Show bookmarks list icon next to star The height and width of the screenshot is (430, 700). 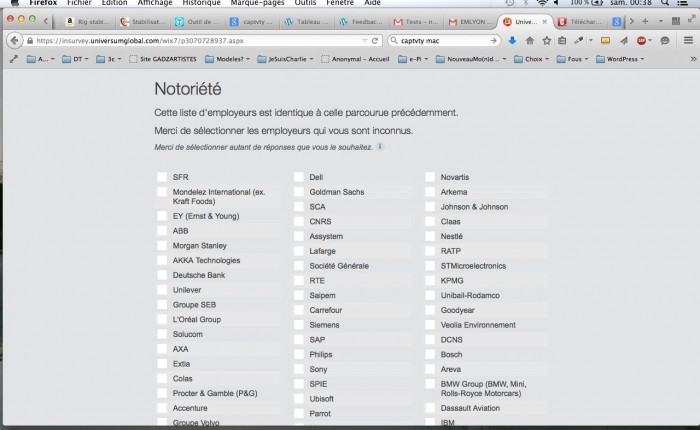562,41
